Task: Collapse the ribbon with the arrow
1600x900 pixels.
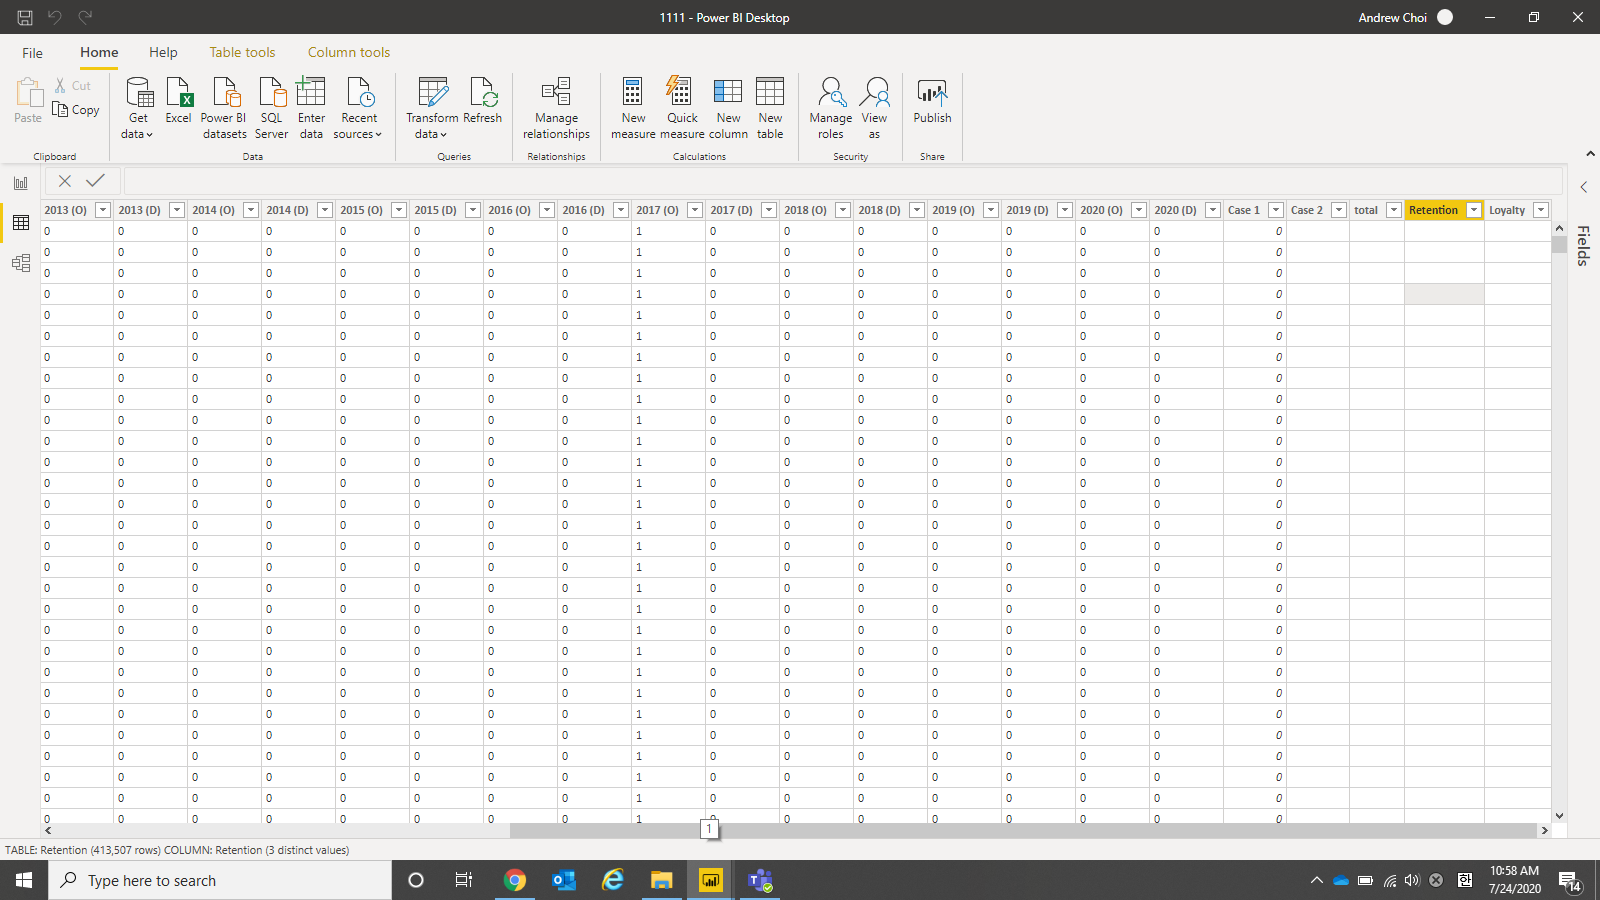Action: pyautogui.click(x=1590, y=154)
